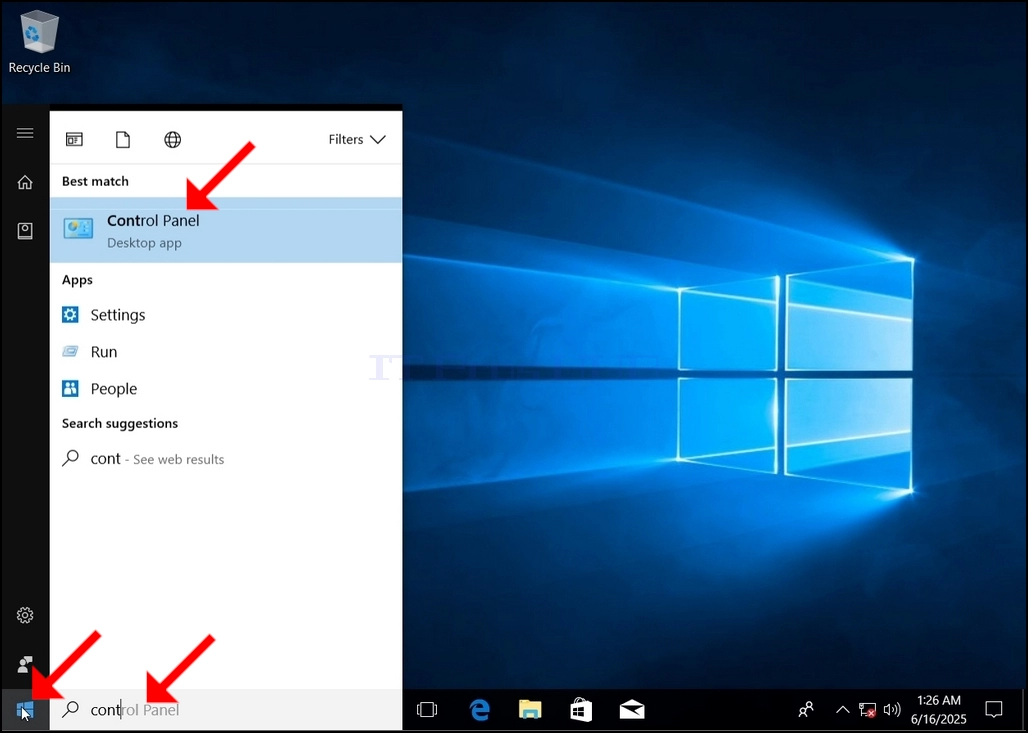Expand the hamburger menu in search pane

25,133
